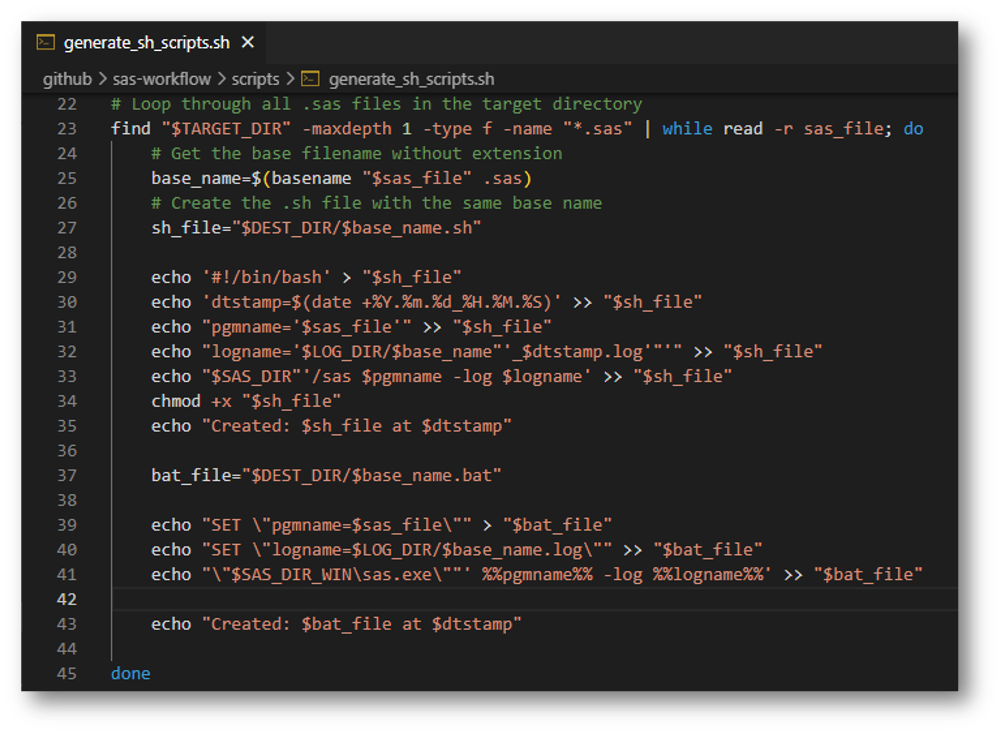Place the cursor on the "done" keyword

tap(131, 673)
